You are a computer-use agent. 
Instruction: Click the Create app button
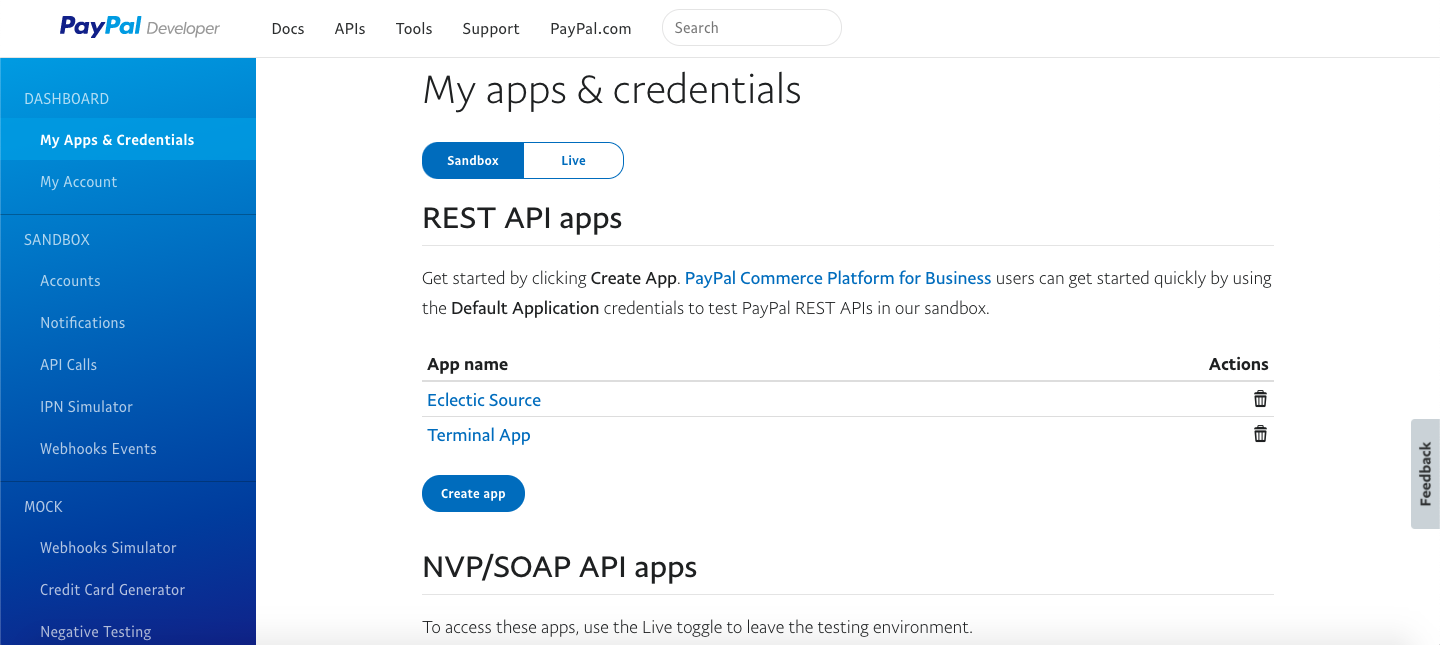tap(473, 493)
